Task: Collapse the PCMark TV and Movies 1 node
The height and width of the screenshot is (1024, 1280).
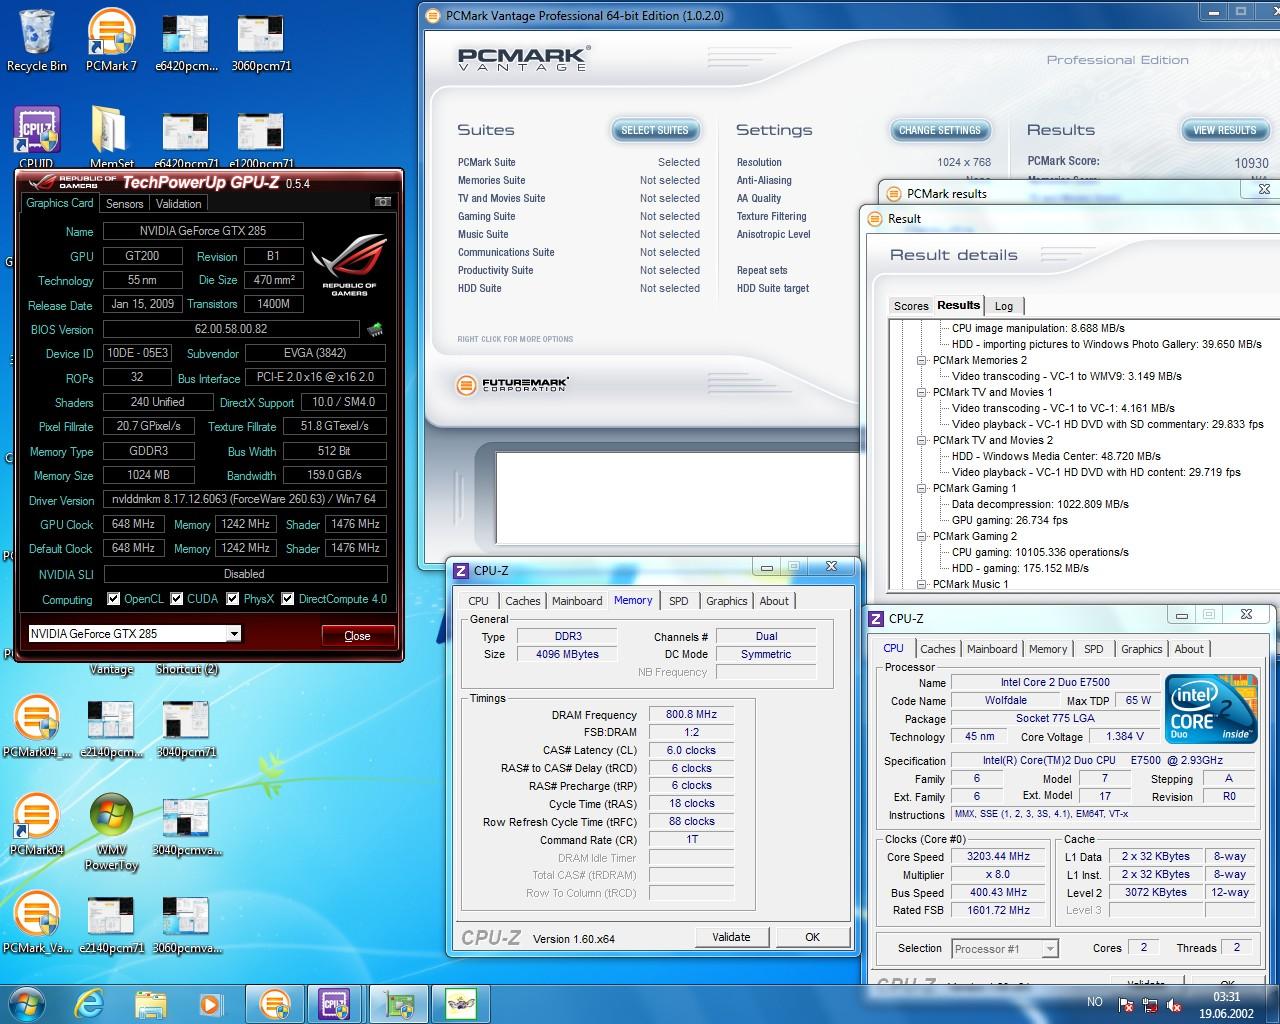Action: pyautogui.click(x=921, y=392)
